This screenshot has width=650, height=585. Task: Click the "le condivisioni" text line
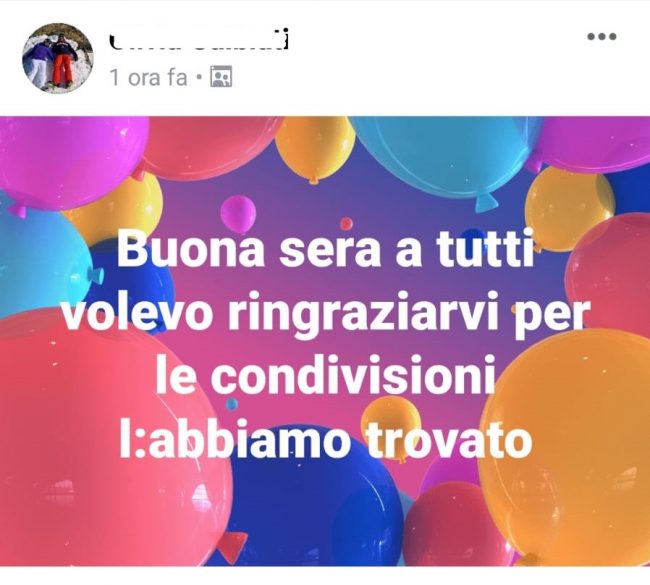[x=325, y=376]
